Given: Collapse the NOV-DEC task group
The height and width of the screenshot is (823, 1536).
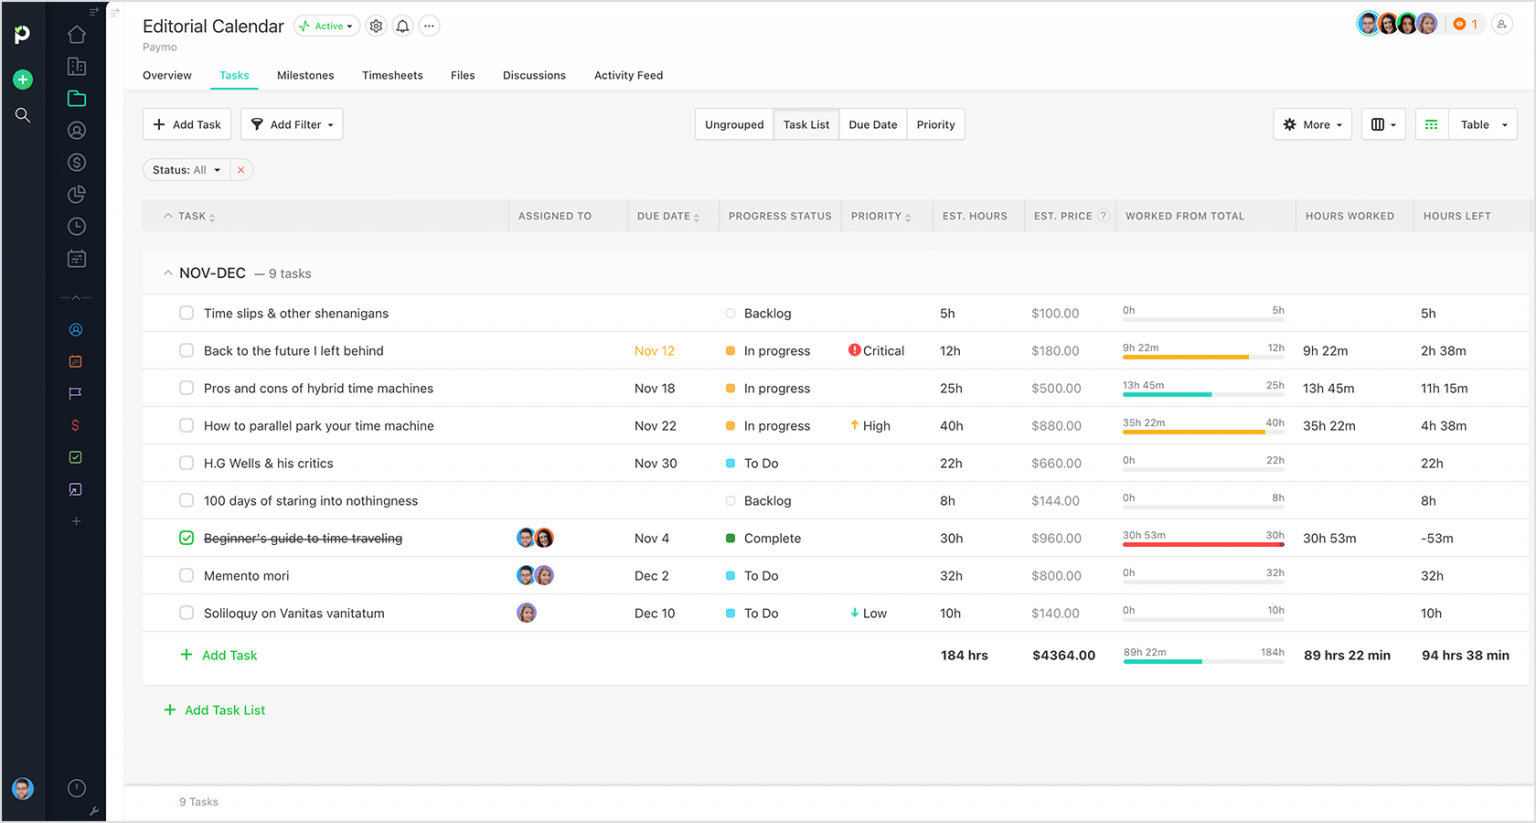Looking at the screenshot, I should click(x=168, y=272).
